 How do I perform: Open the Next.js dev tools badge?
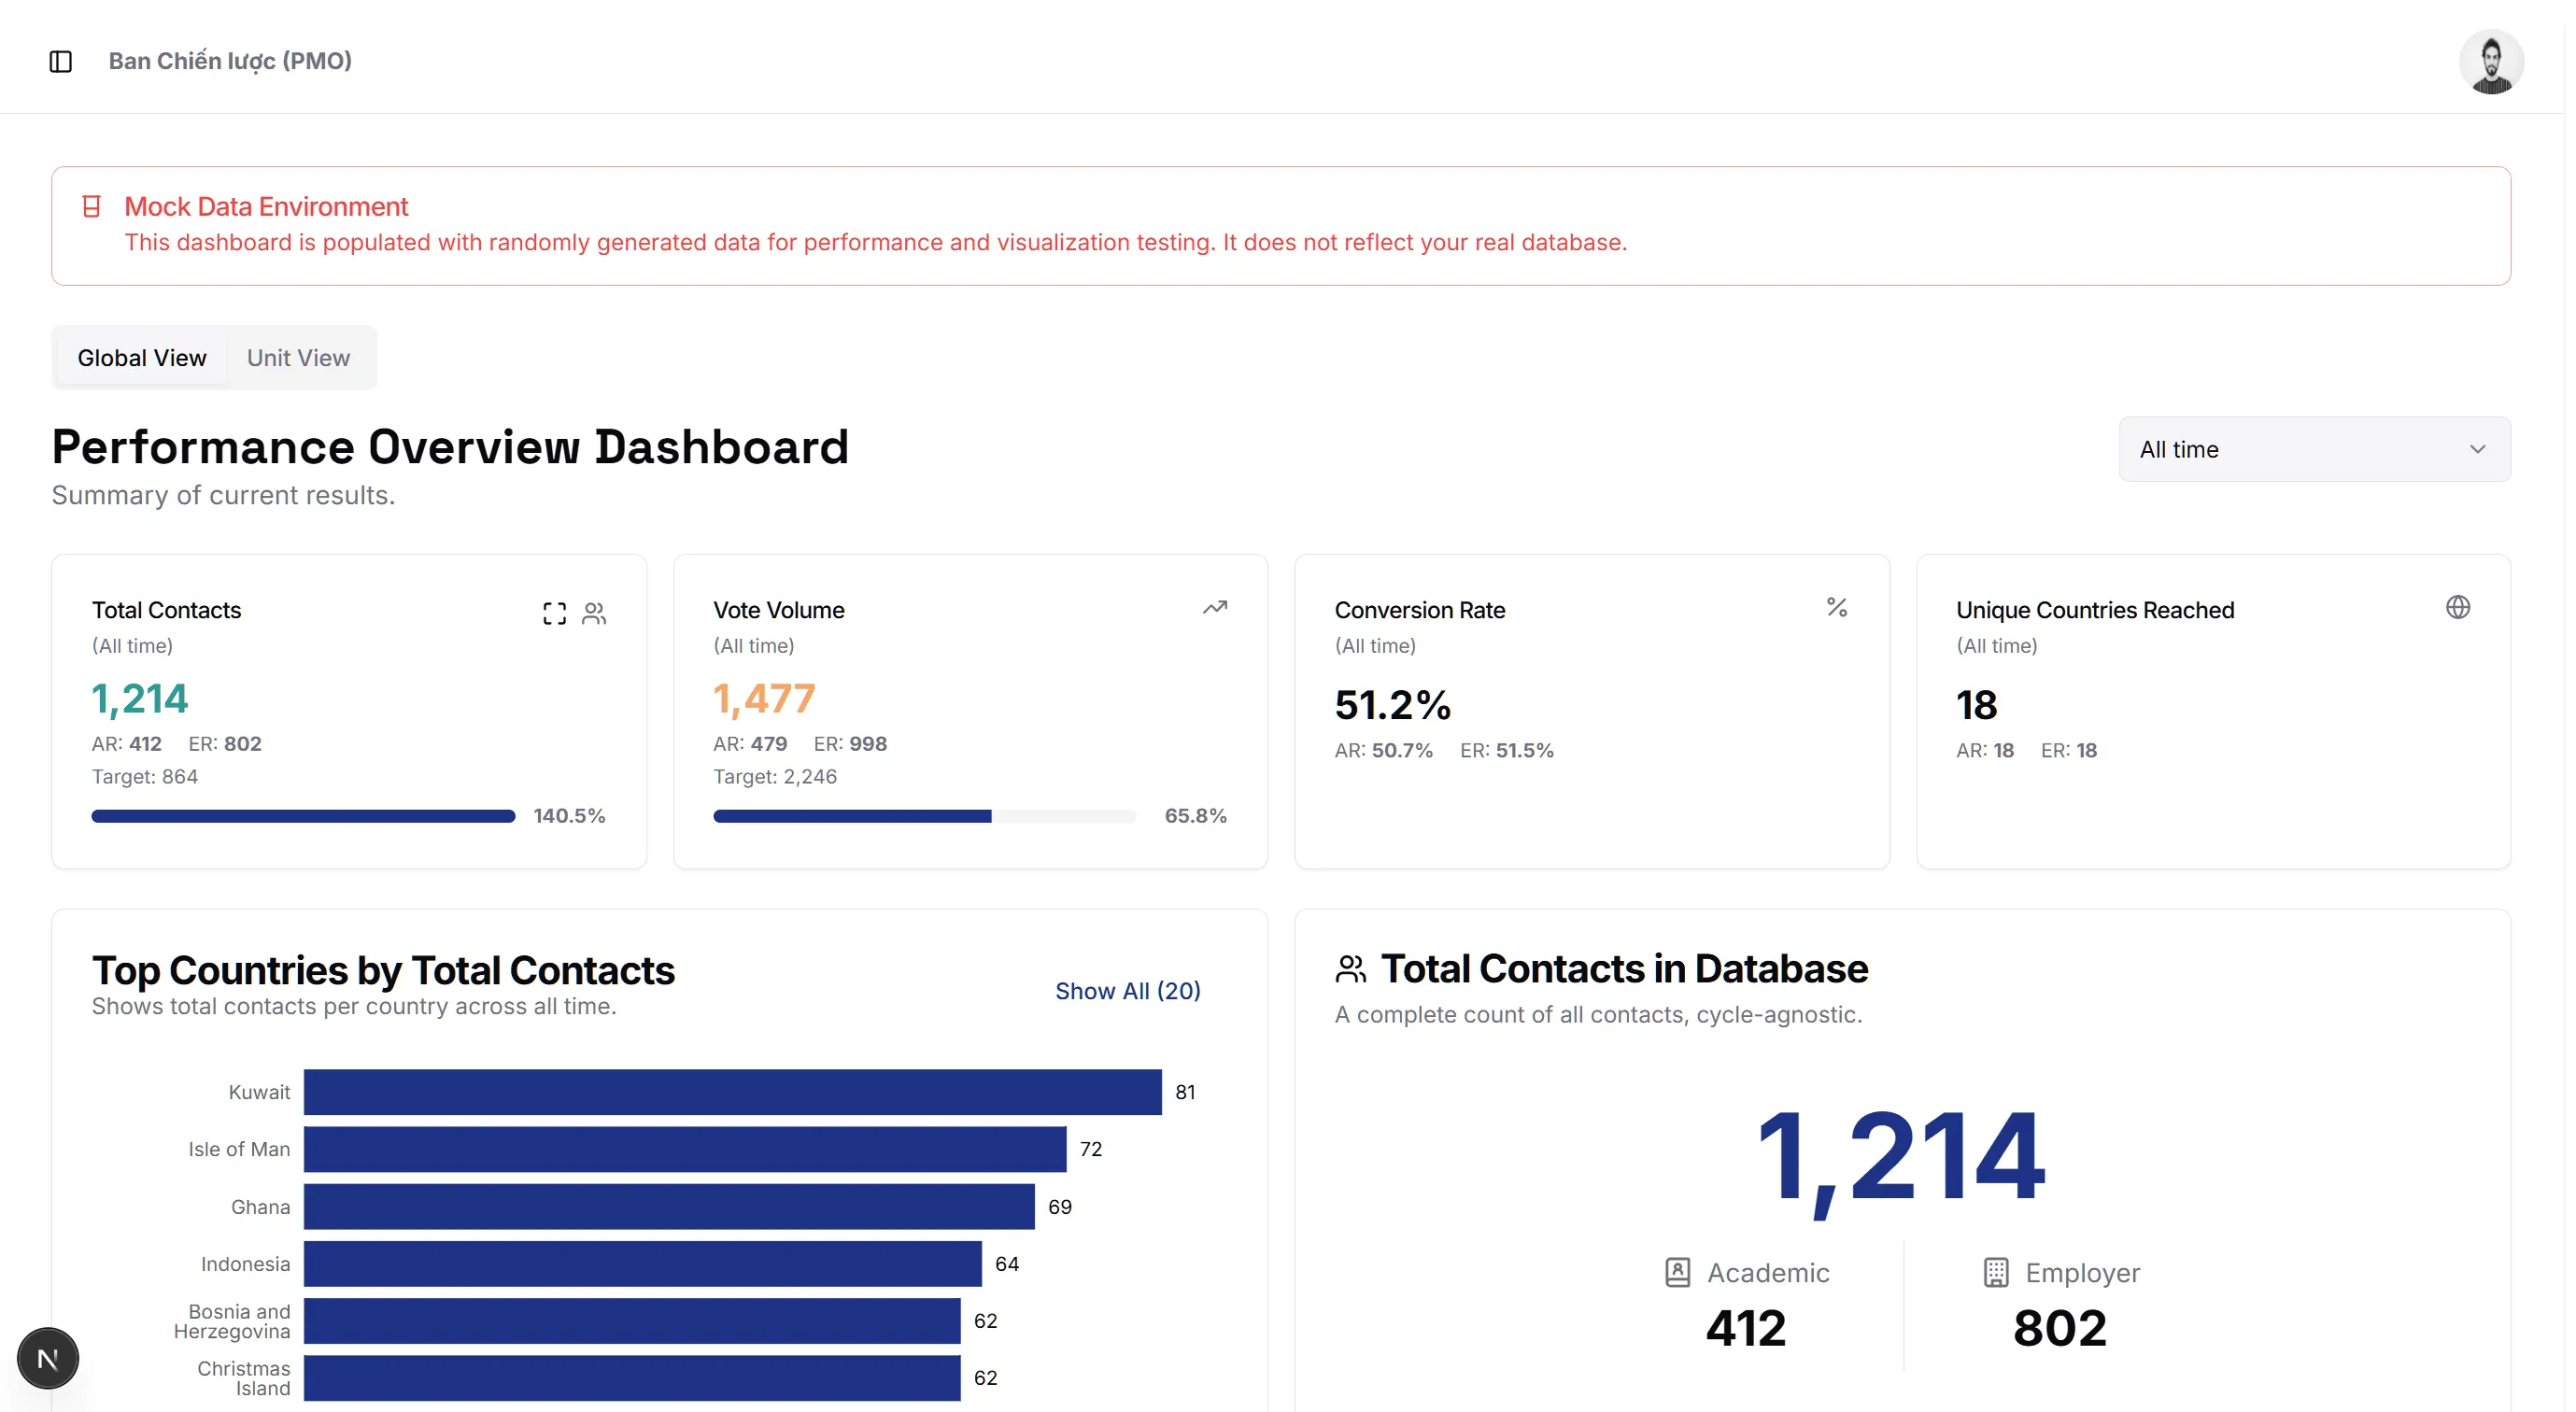pos(48,1358)
